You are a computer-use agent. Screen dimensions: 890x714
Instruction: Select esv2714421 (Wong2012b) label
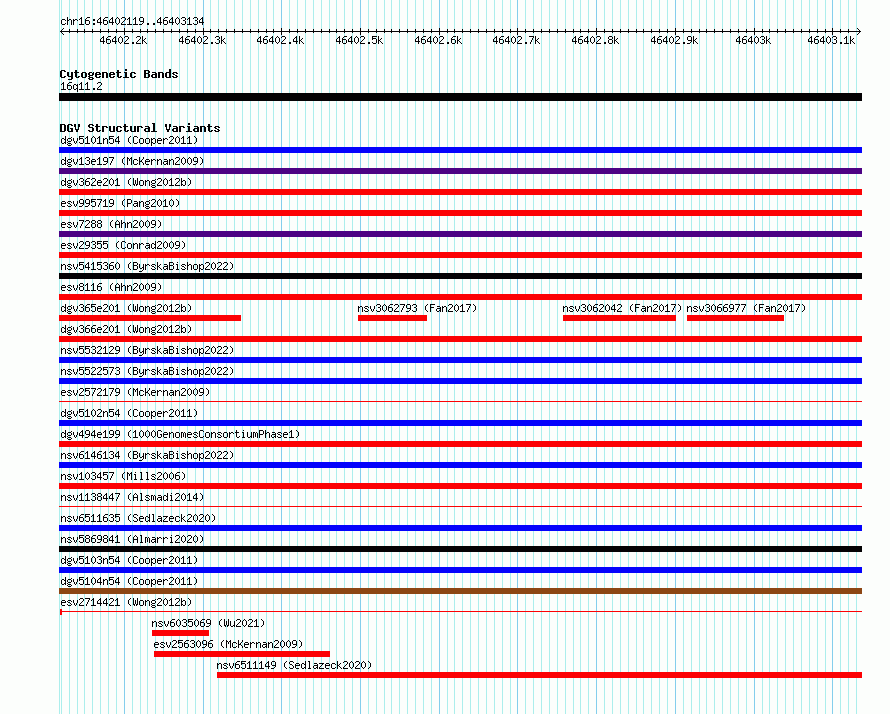click(126, 602)
